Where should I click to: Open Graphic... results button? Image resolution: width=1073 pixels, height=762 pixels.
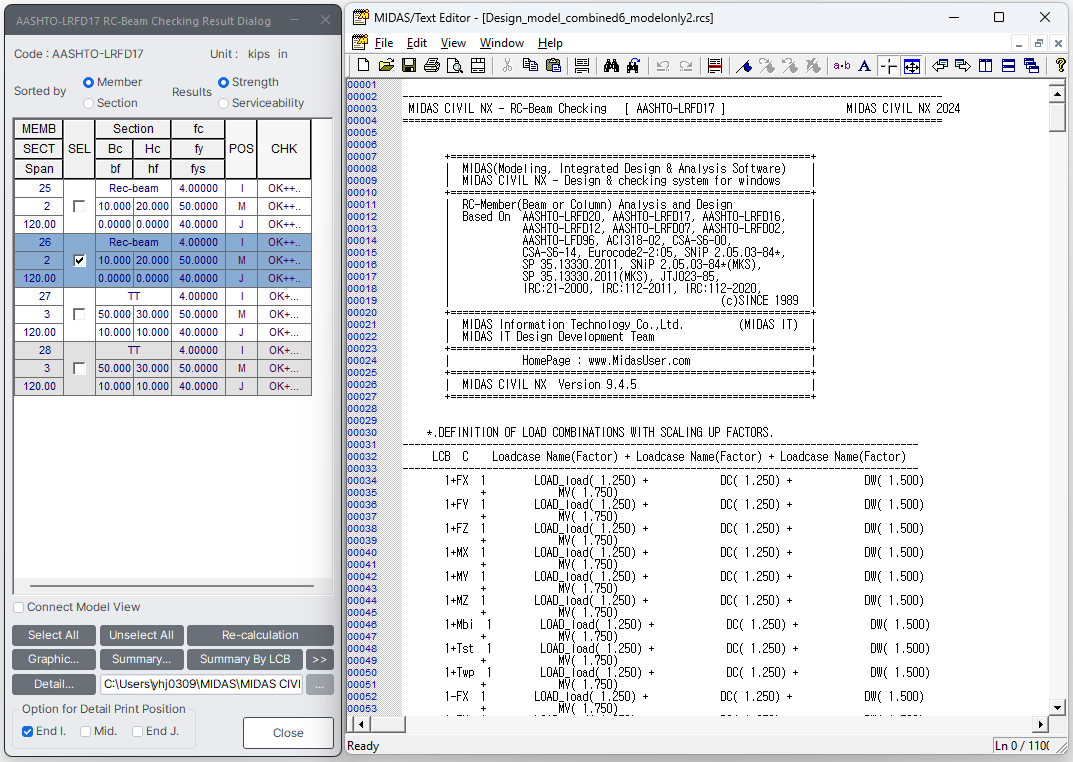[53, 659]
